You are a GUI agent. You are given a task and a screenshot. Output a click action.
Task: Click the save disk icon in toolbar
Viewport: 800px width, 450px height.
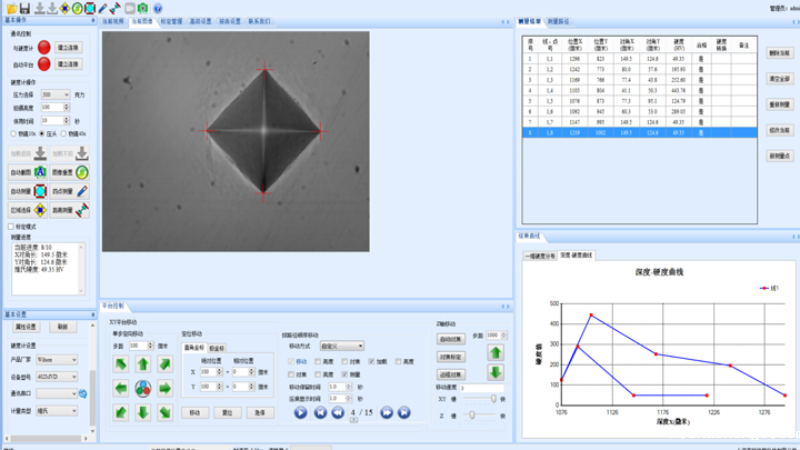pyautogui.click(x=23, y=8)
